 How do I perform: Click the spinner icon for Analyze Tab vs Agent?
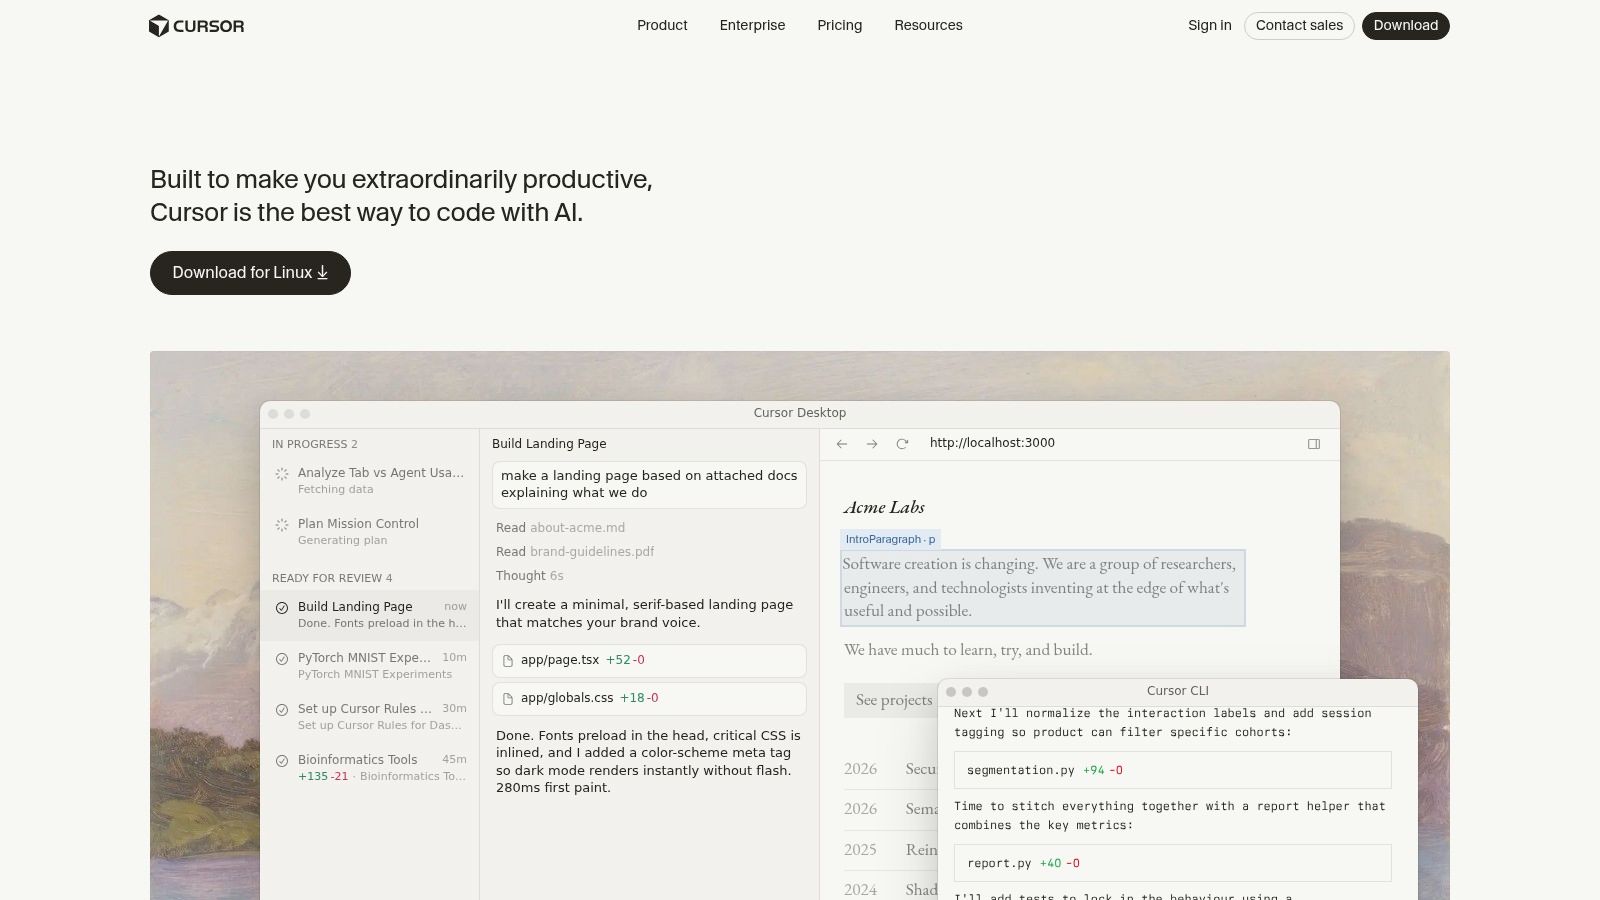282,474
